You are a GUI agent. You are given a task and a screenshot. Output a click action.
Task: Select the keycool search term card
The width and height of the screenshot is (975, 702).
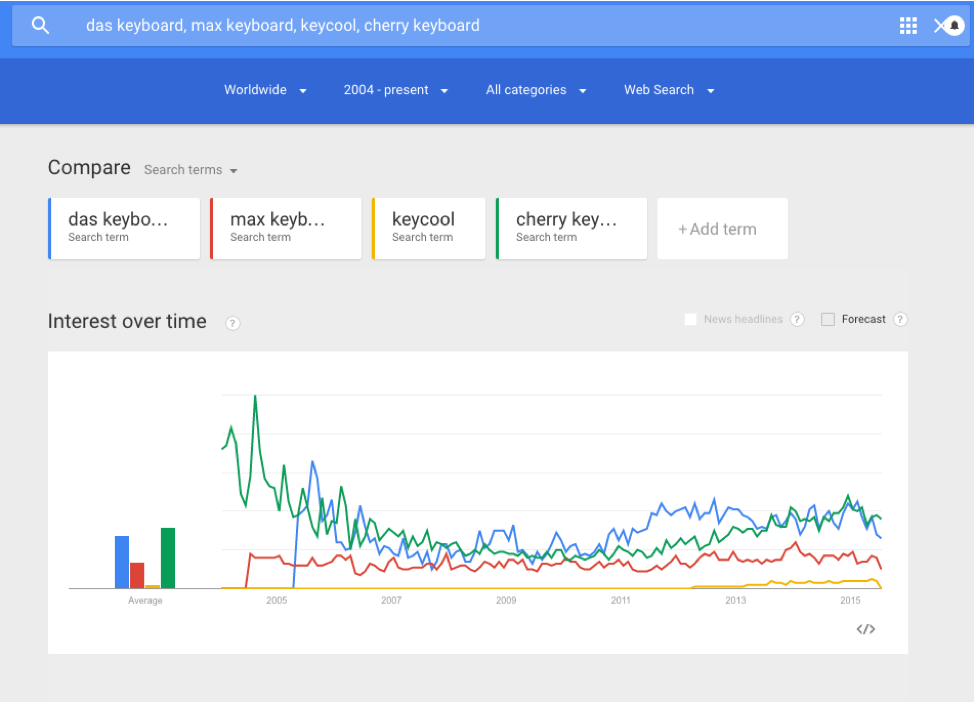(x=428, y=229)
